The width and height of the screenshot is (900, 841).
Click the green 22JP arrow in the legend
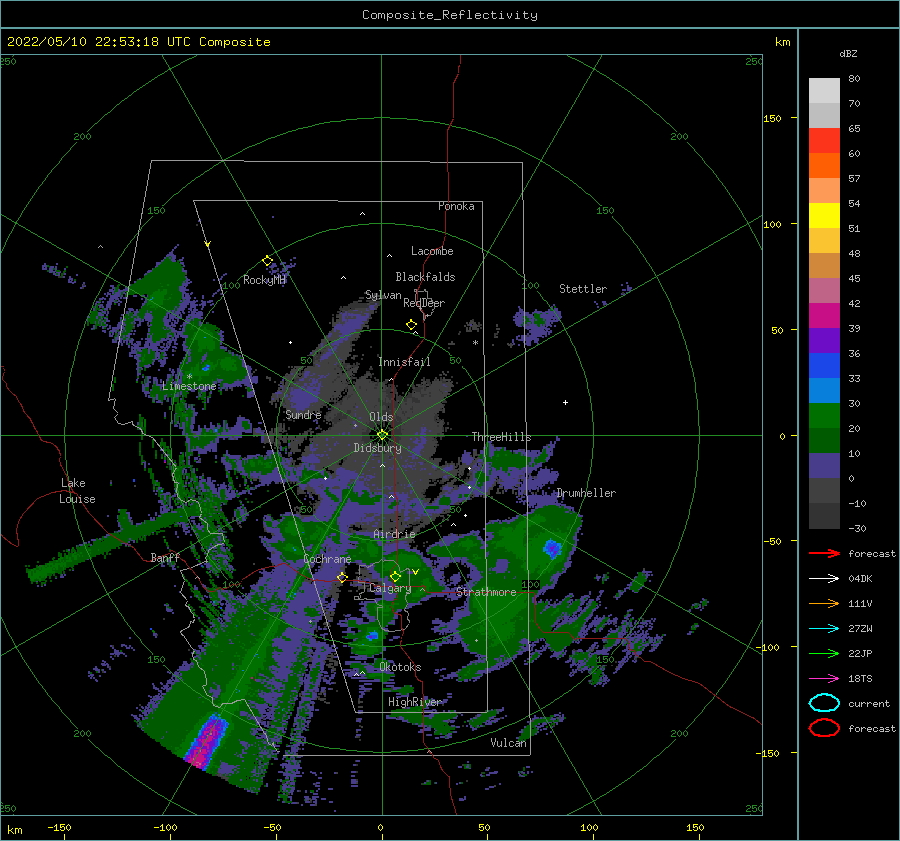point(824,653)
